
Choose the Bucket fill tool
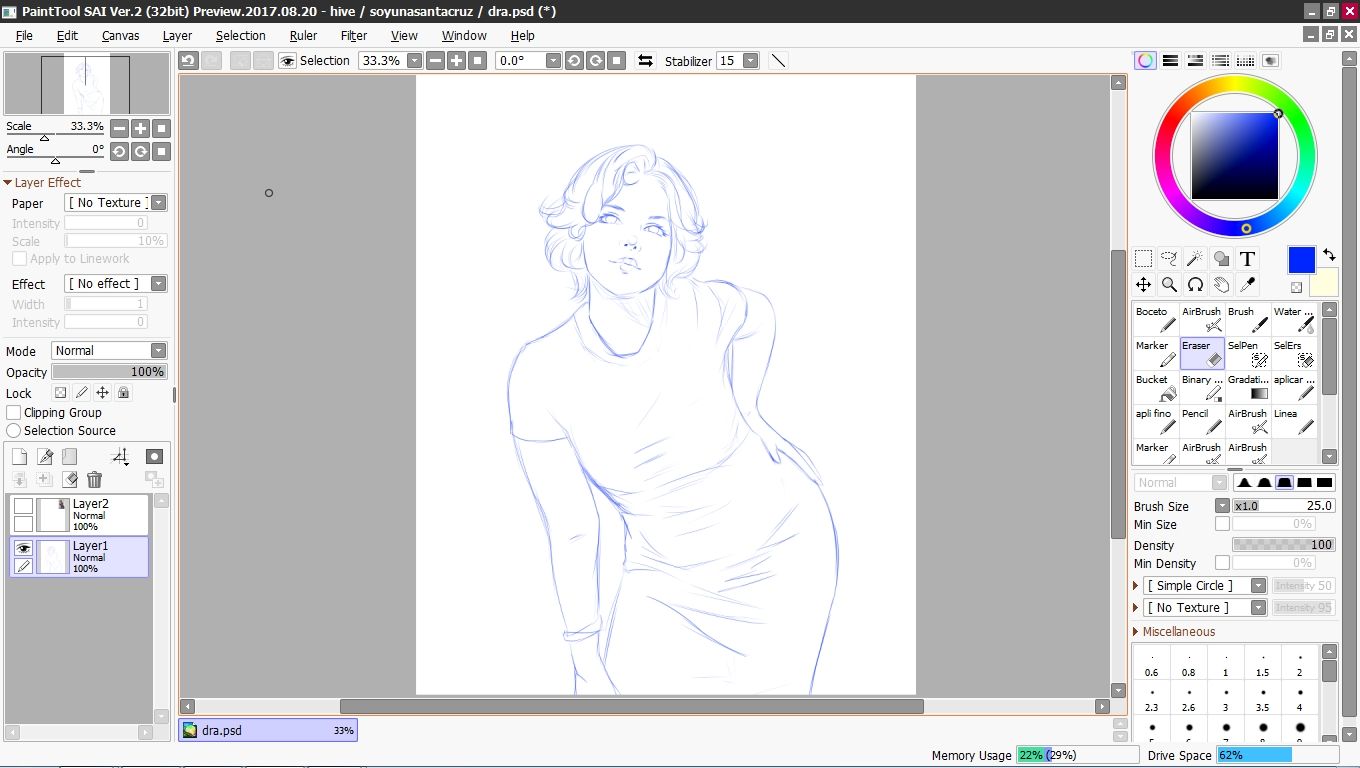[1155, 388]
